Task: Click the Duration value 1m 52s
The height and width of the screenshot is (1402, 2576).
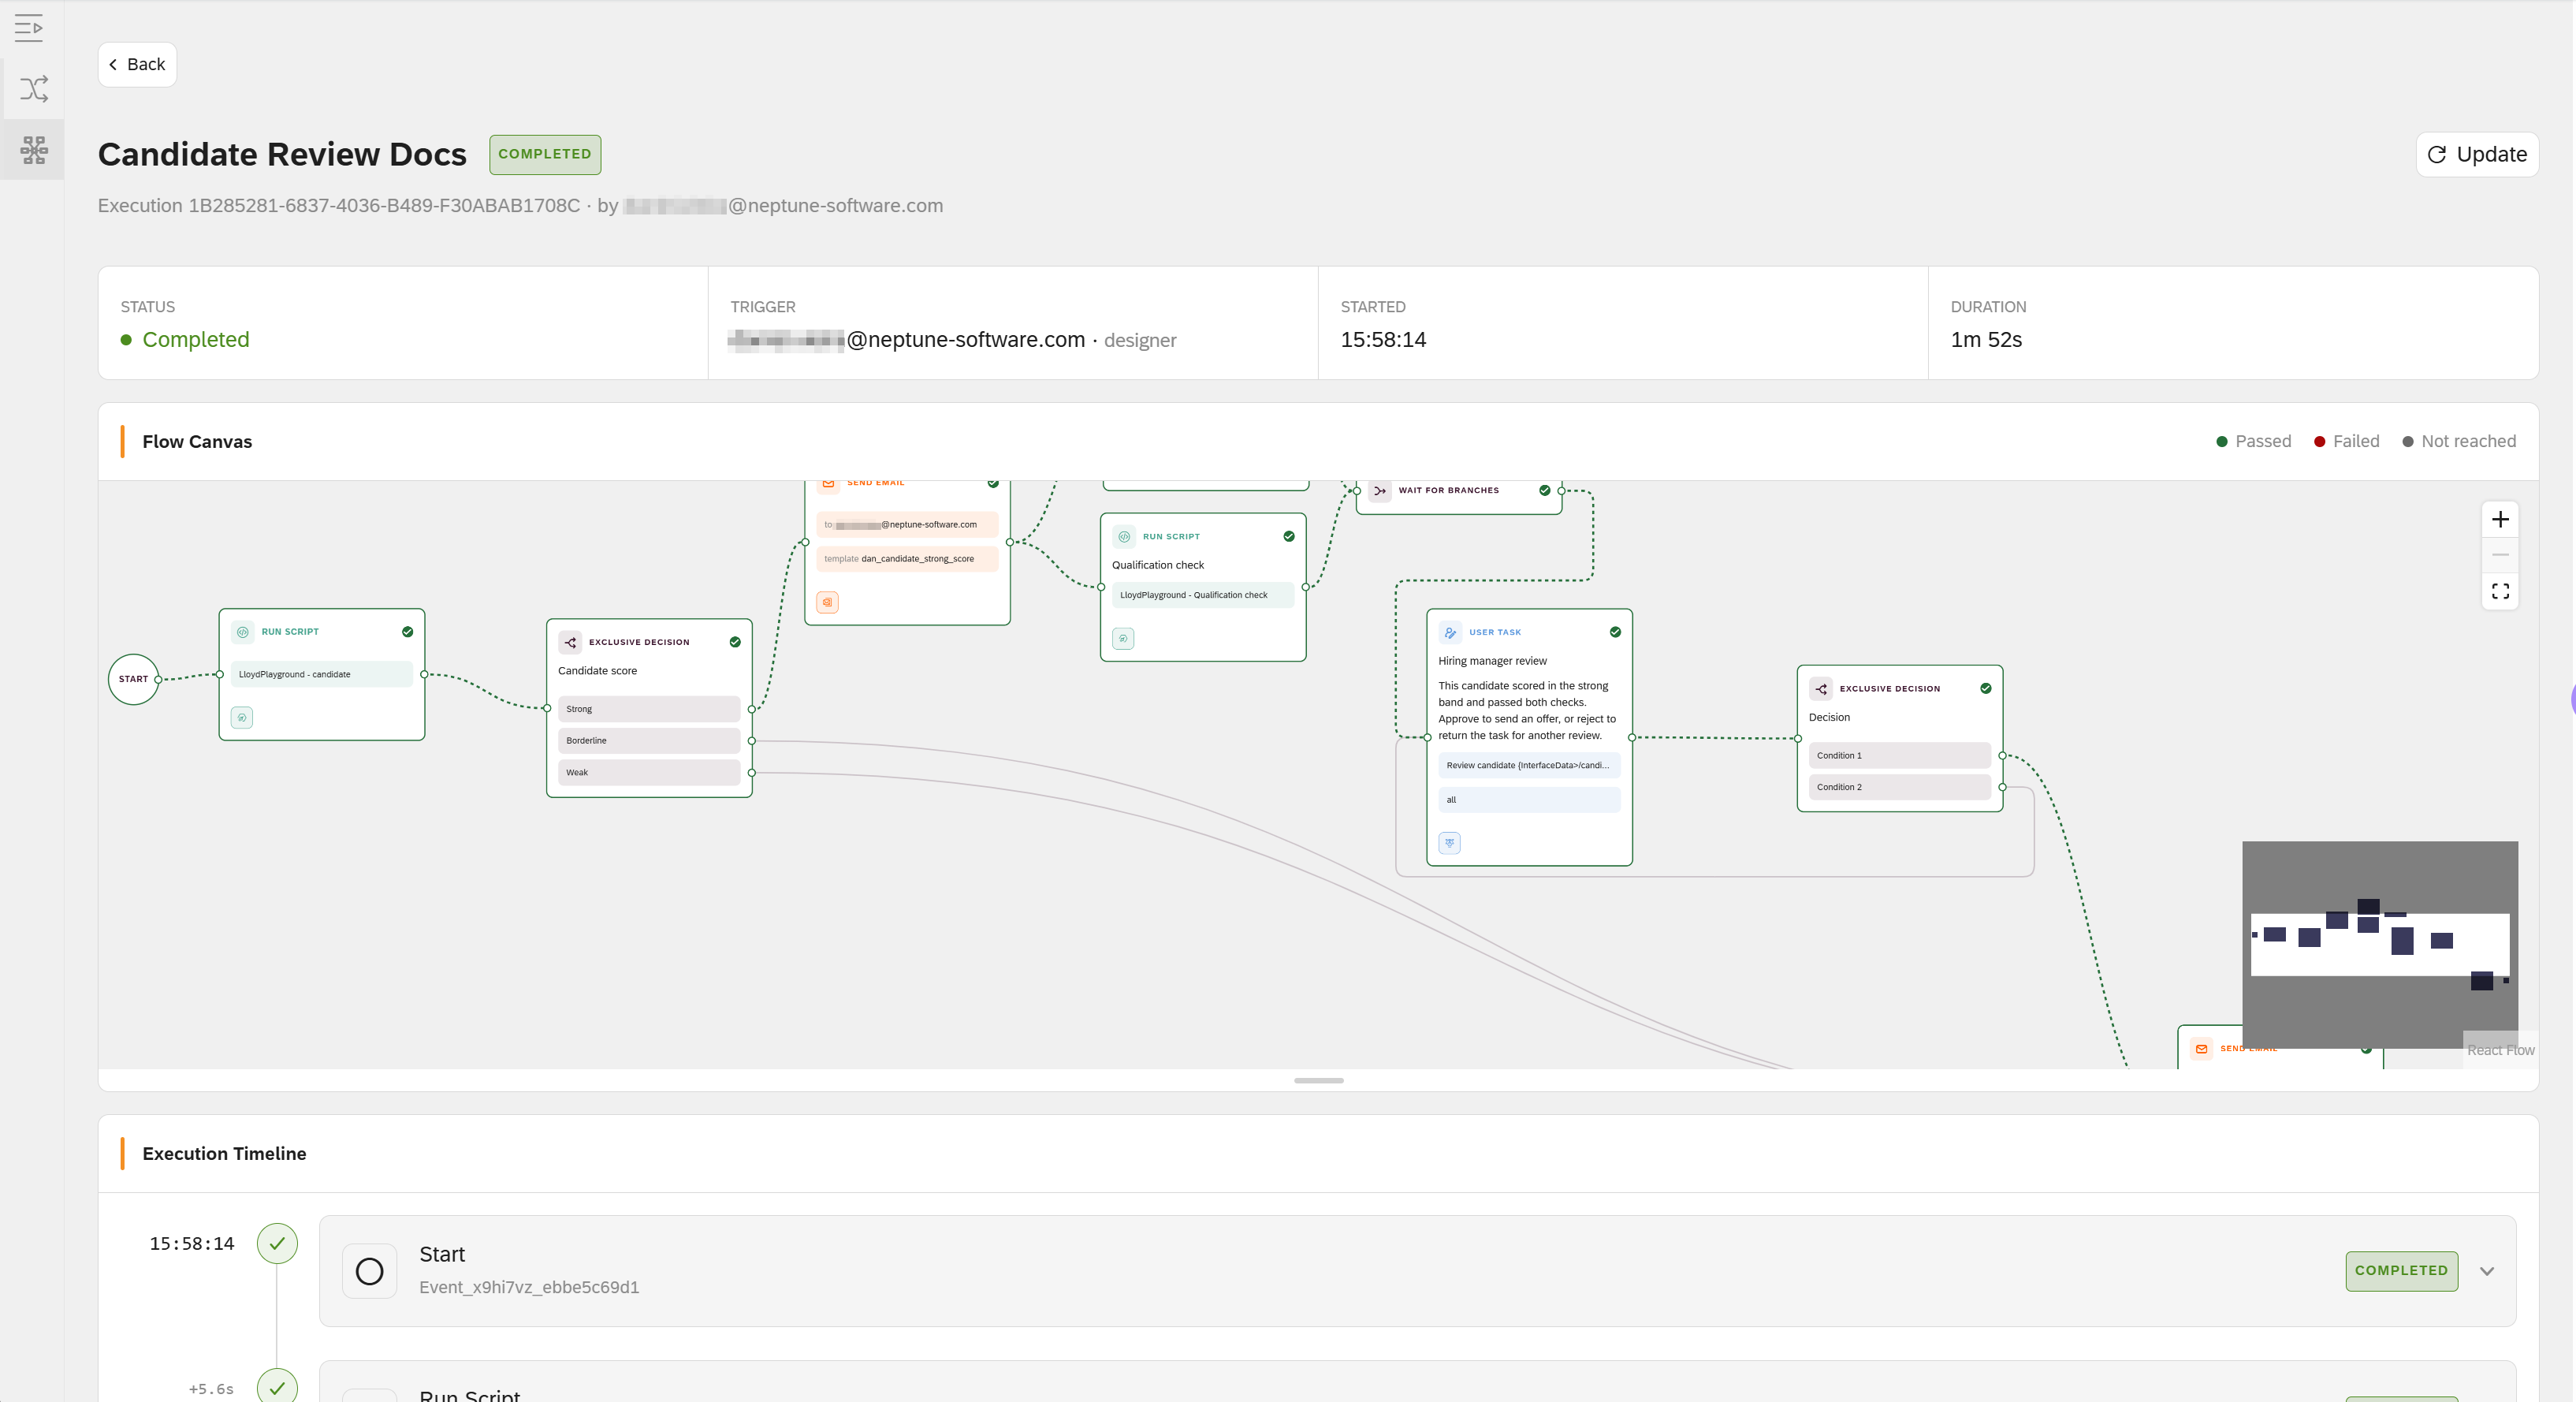Action: click(1986, 340)
